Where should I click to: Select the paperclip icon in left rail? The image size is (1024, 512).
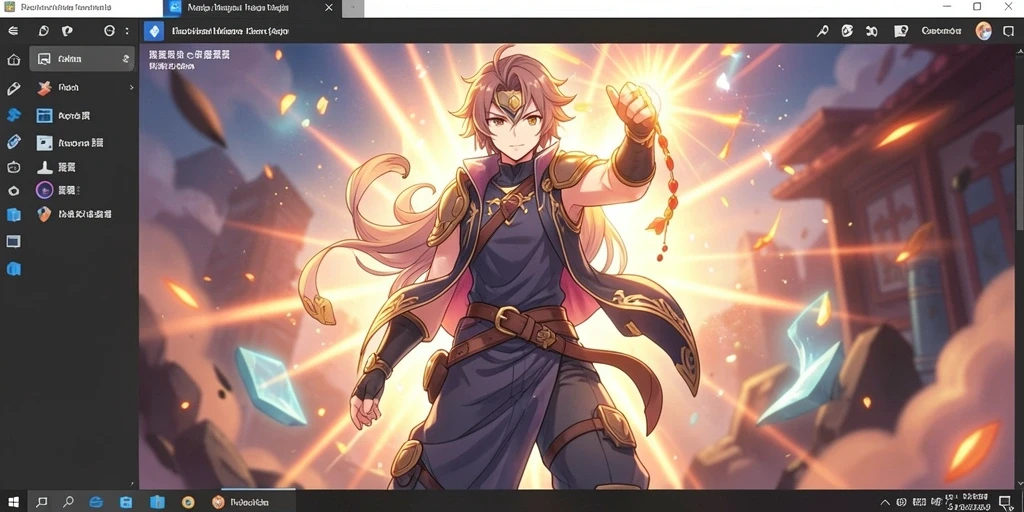point(13,142)
